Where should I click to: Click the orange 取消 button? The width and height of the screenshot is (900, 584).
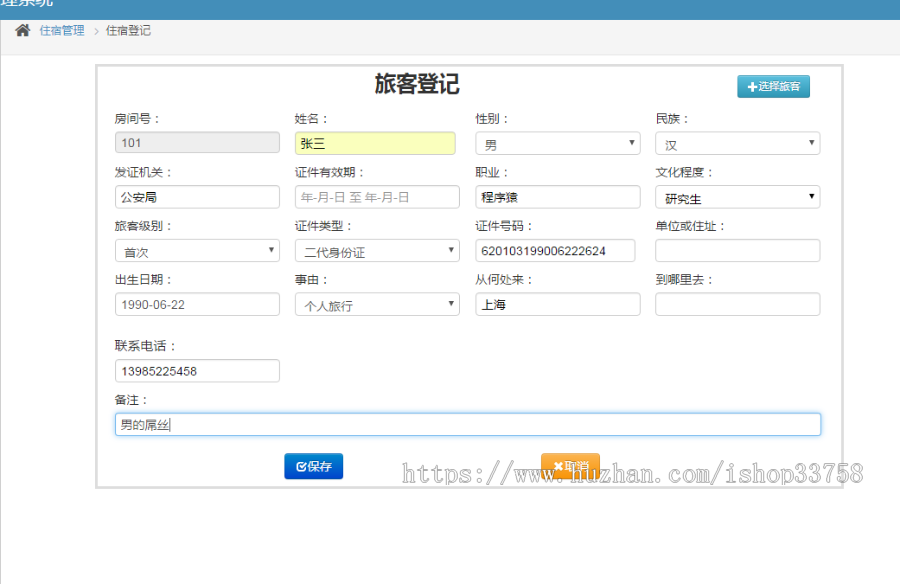[570, 466]
